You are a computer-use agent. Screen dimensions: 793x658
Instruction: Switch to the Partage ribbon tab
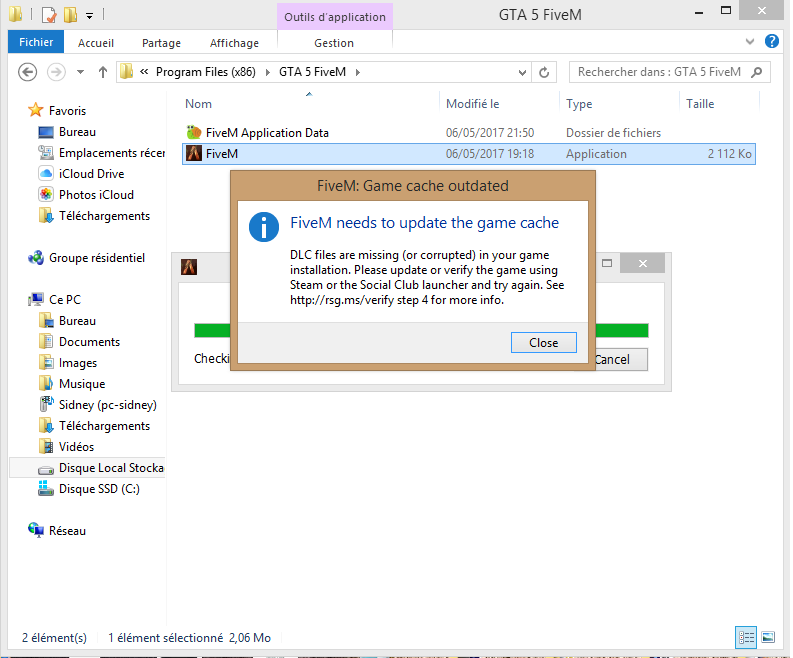click(161, 43)
